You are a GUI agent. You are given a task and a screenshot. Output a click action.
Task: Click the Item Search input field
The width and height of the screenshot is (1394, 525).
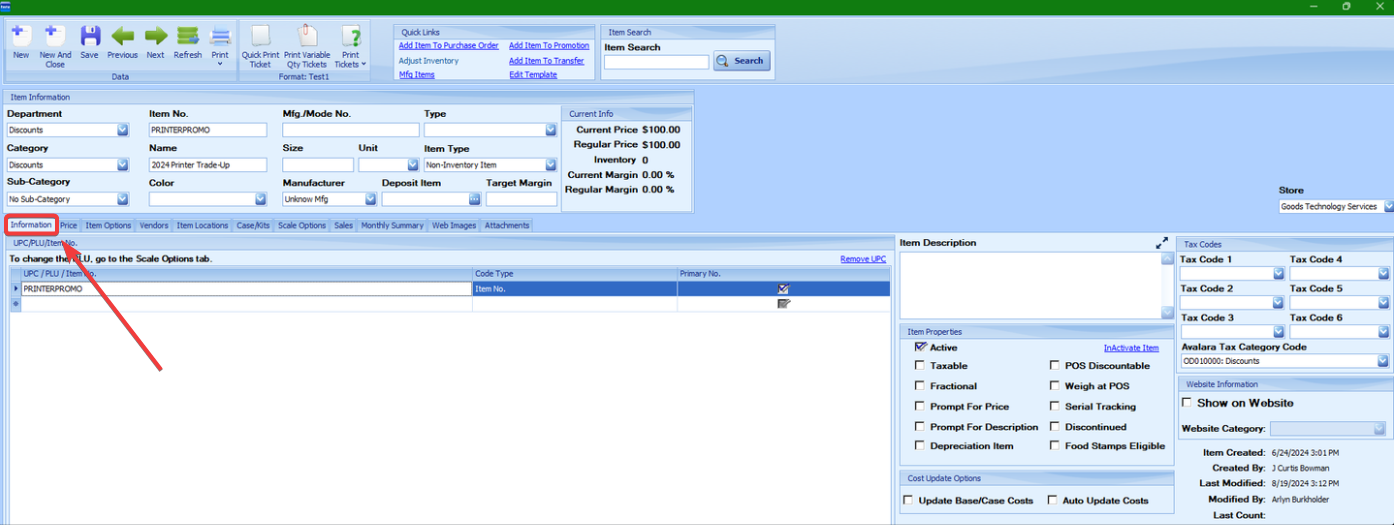(x=656, y=62)
